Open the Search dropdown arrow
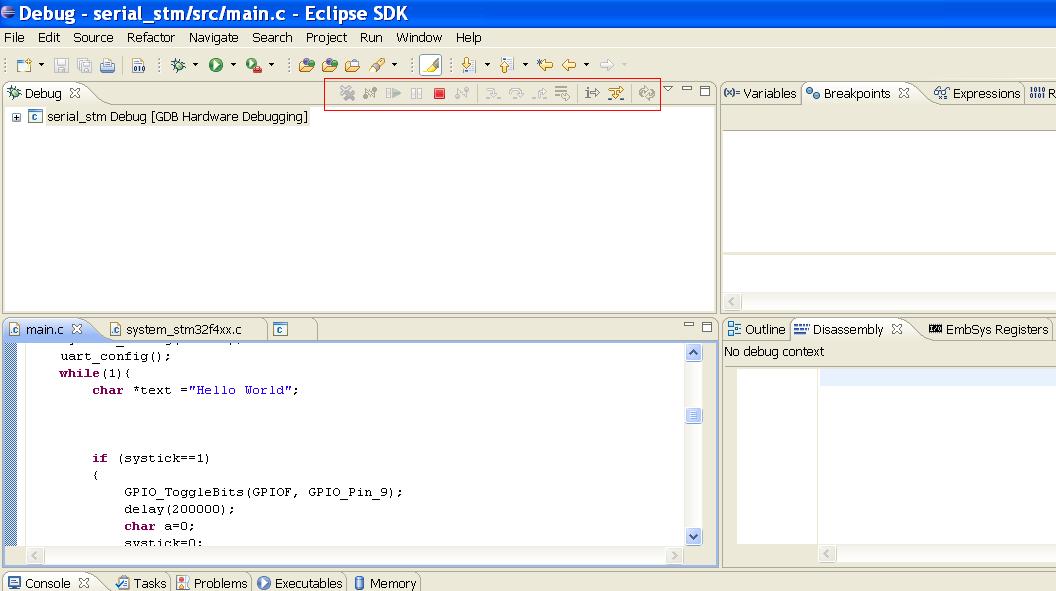This screenshot has width=1056, height=591. pos(394,65)
